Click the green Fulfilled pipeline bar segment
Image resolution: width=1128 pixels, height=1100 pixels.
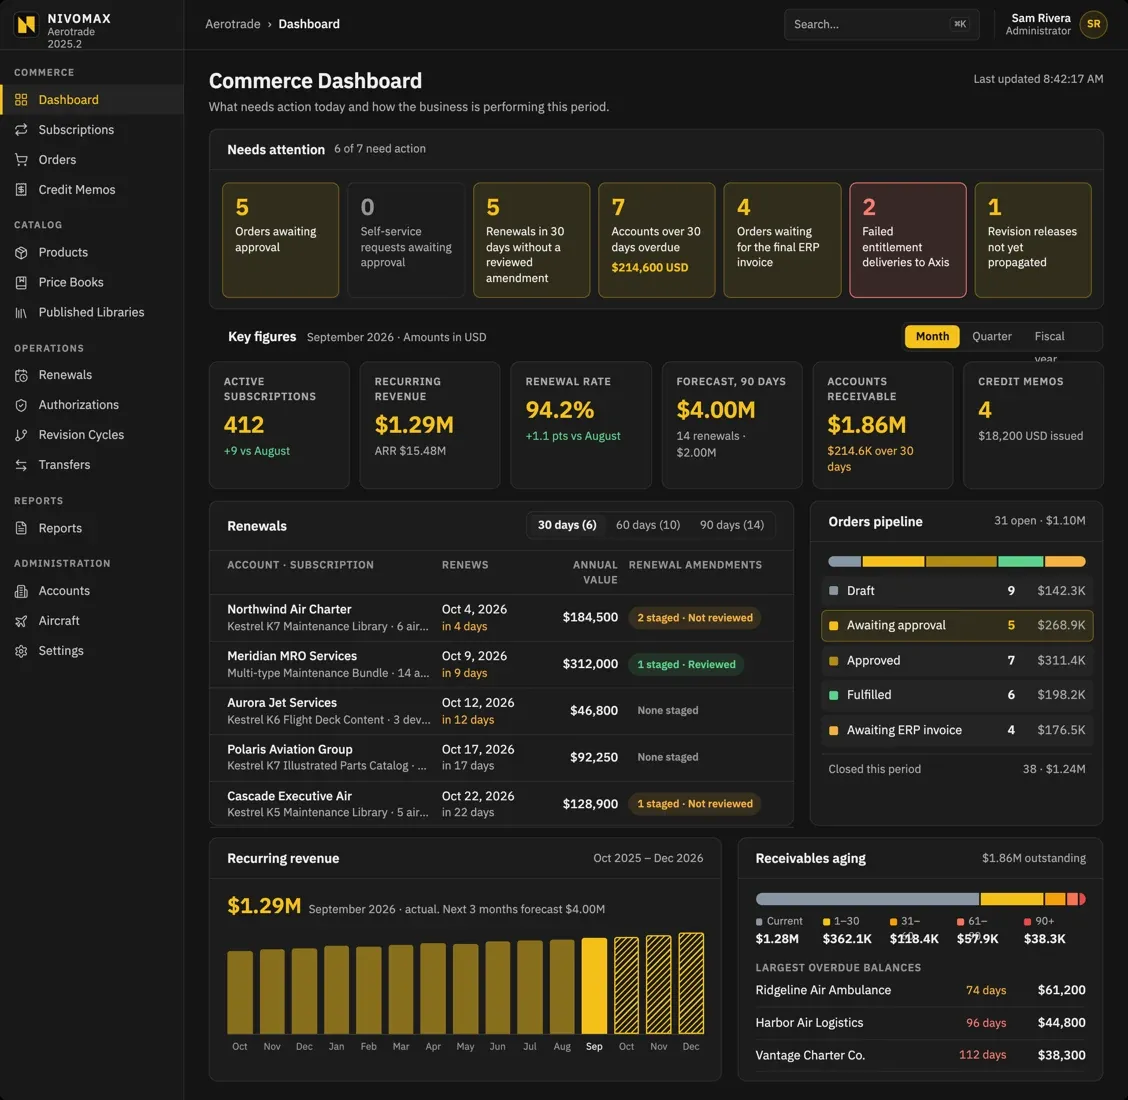(1020, 561)
